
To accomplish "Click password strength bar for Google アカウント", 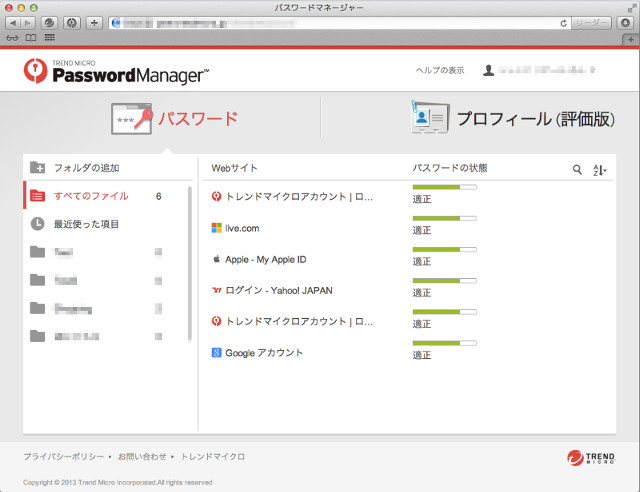I will (444, 343).
